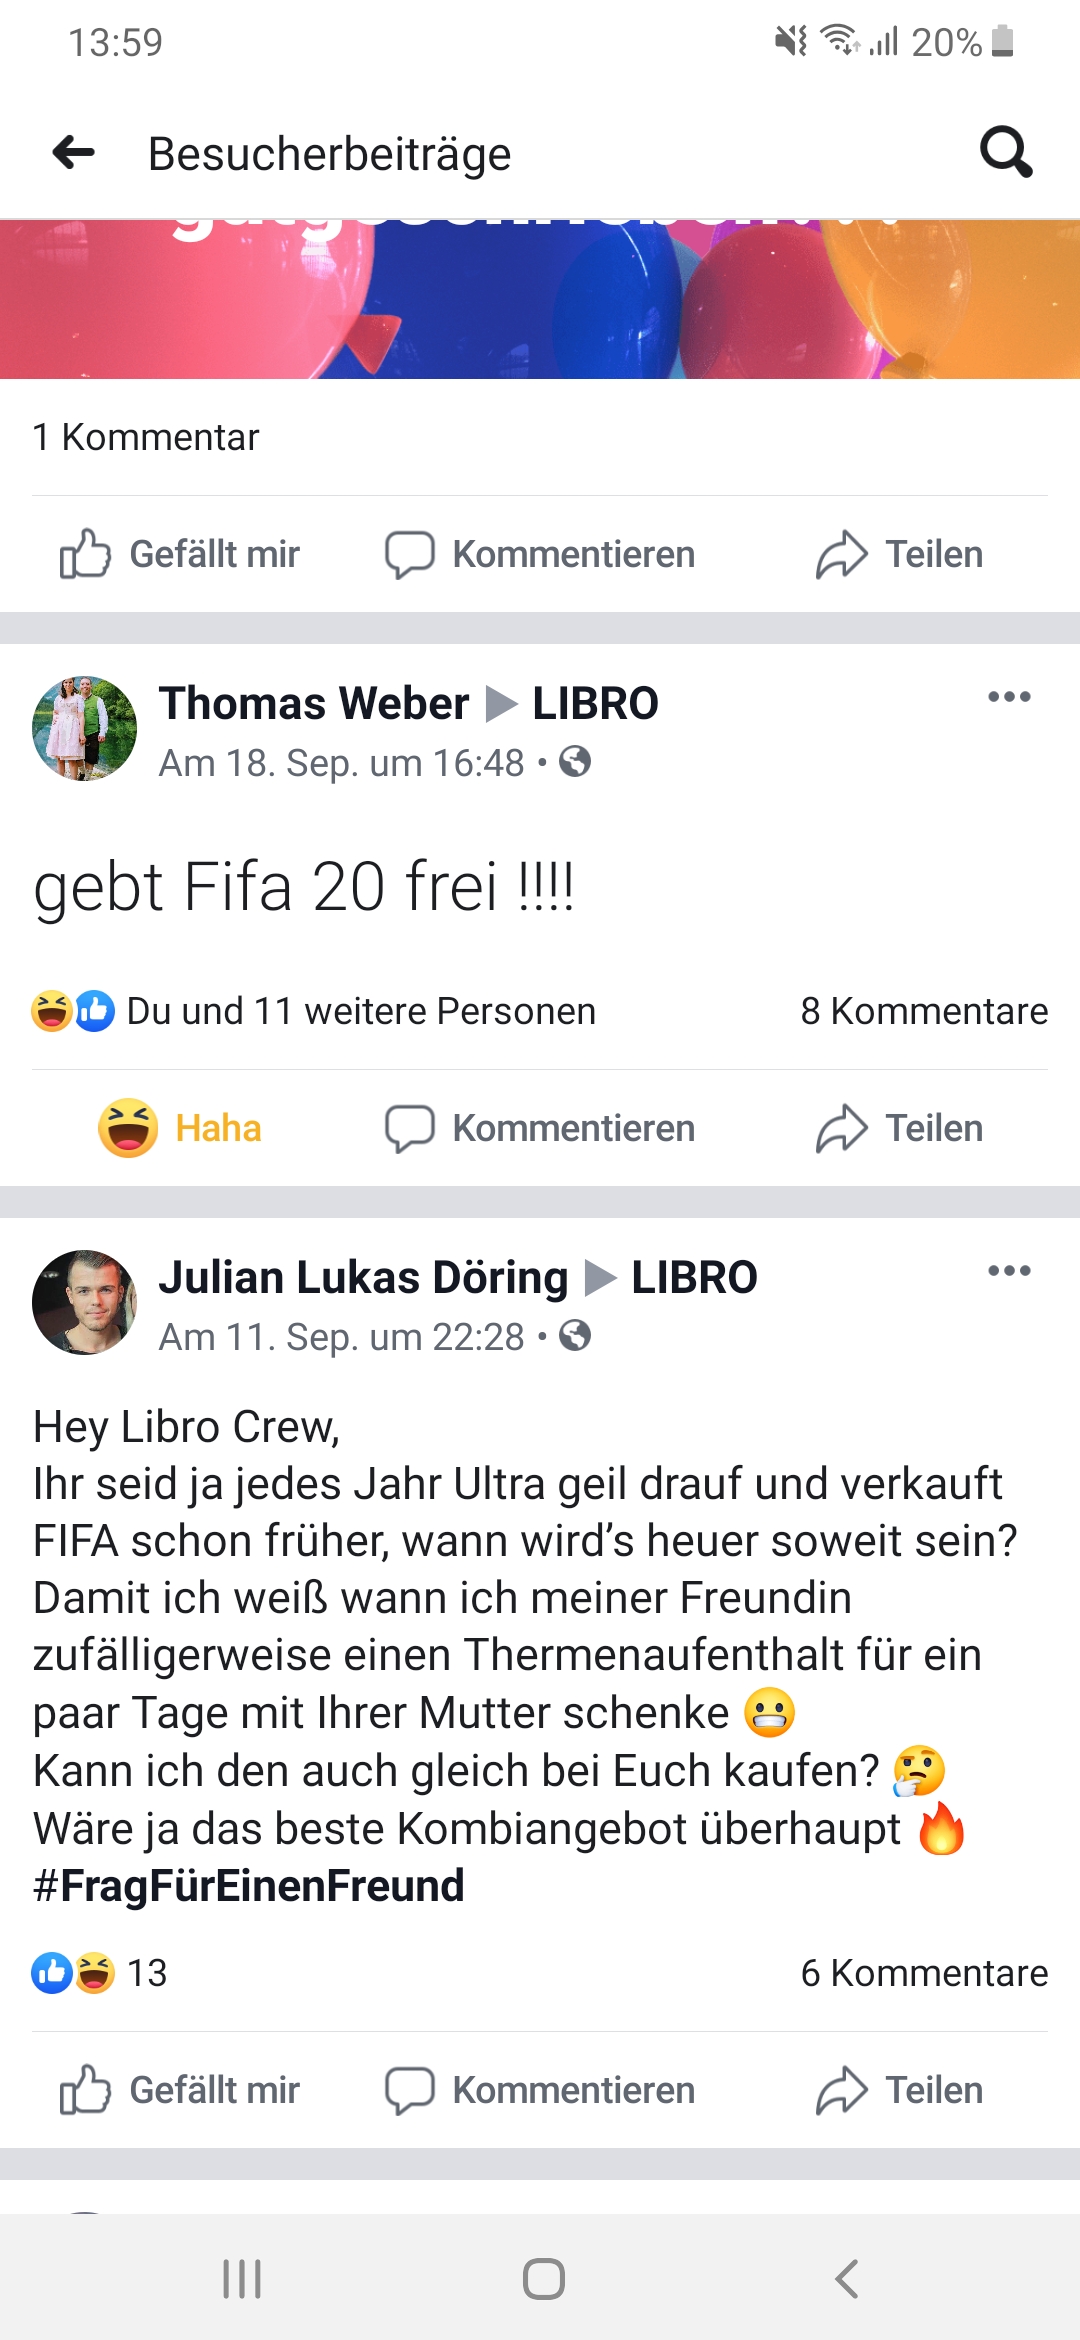Open three-dot menu on Thomas Weber post

pos(1009,697)
